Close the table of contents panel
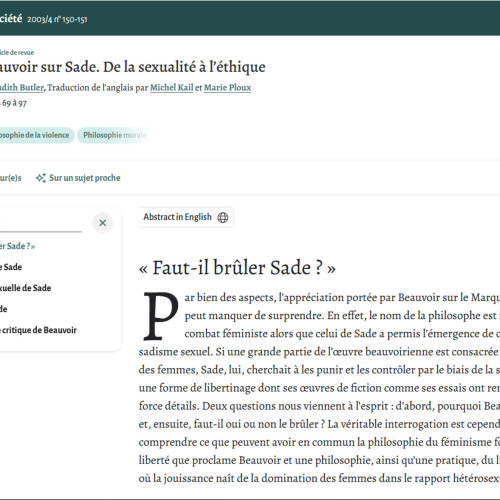 point(103,223)
